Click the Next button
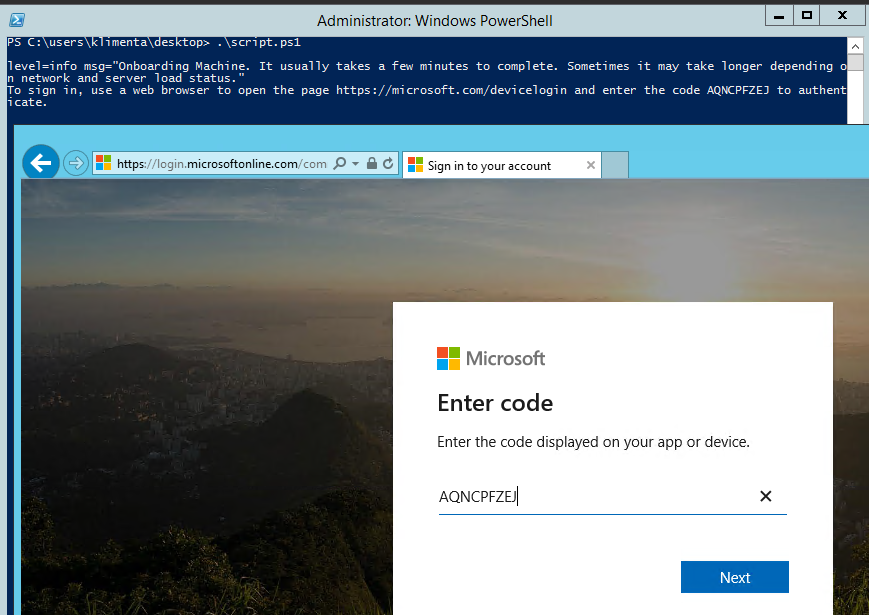Screen dimensions: 869x615 [x=734, y=577]
